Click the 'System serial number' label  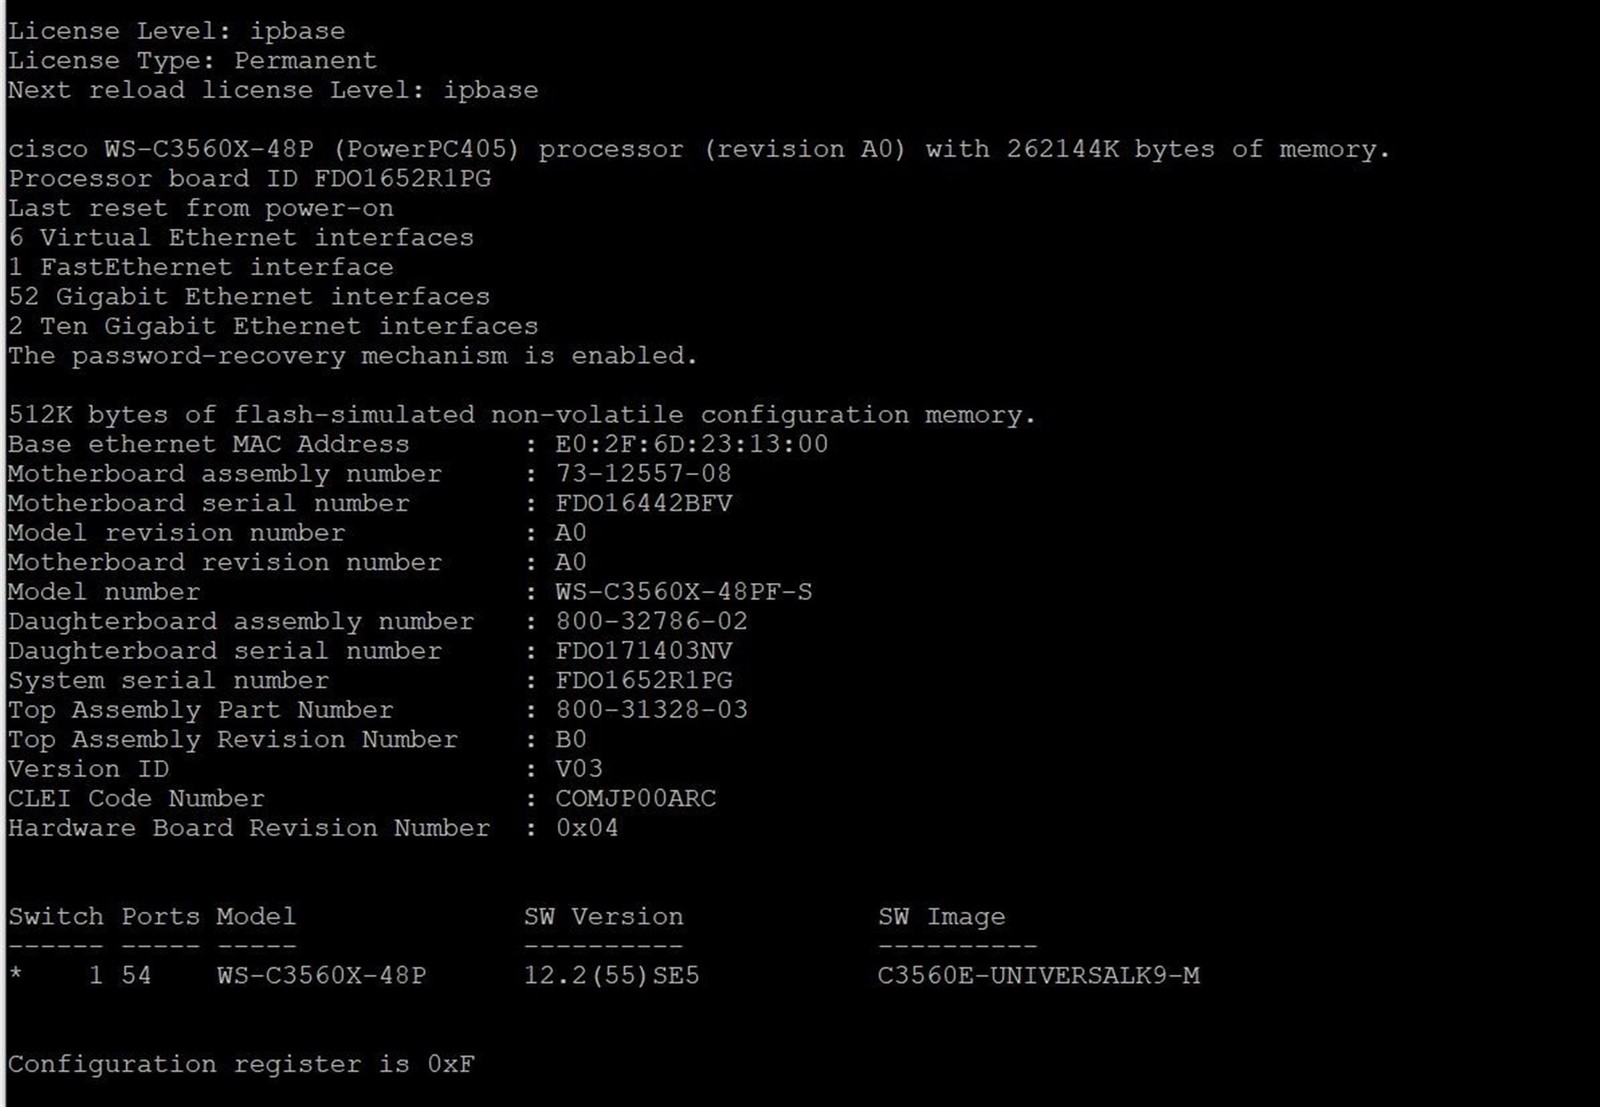(x=169, y=681)
